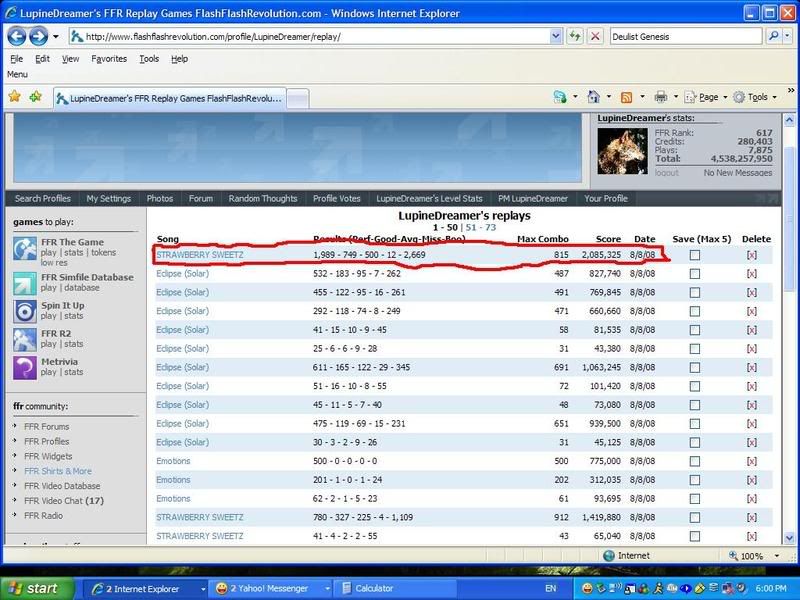
Task: Click the Print toolbar icon
Action: coord(660,97)
